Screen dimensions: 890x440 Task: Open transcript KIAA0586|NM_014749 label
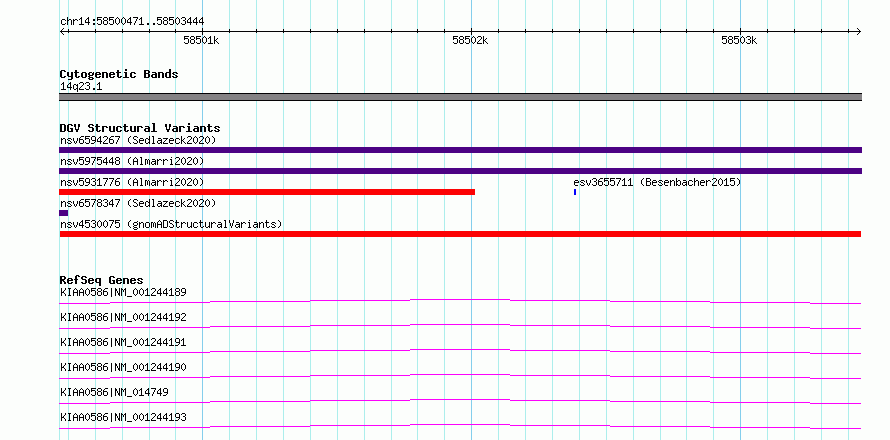point(114,392)
